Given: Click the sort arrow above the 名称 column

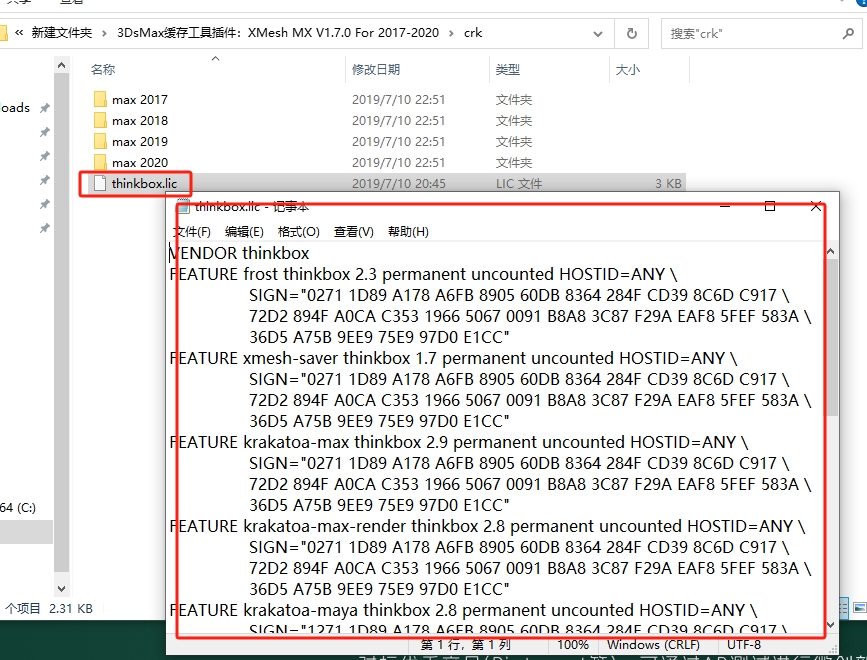Looking at the screenshot, I should tap(216, 58).
